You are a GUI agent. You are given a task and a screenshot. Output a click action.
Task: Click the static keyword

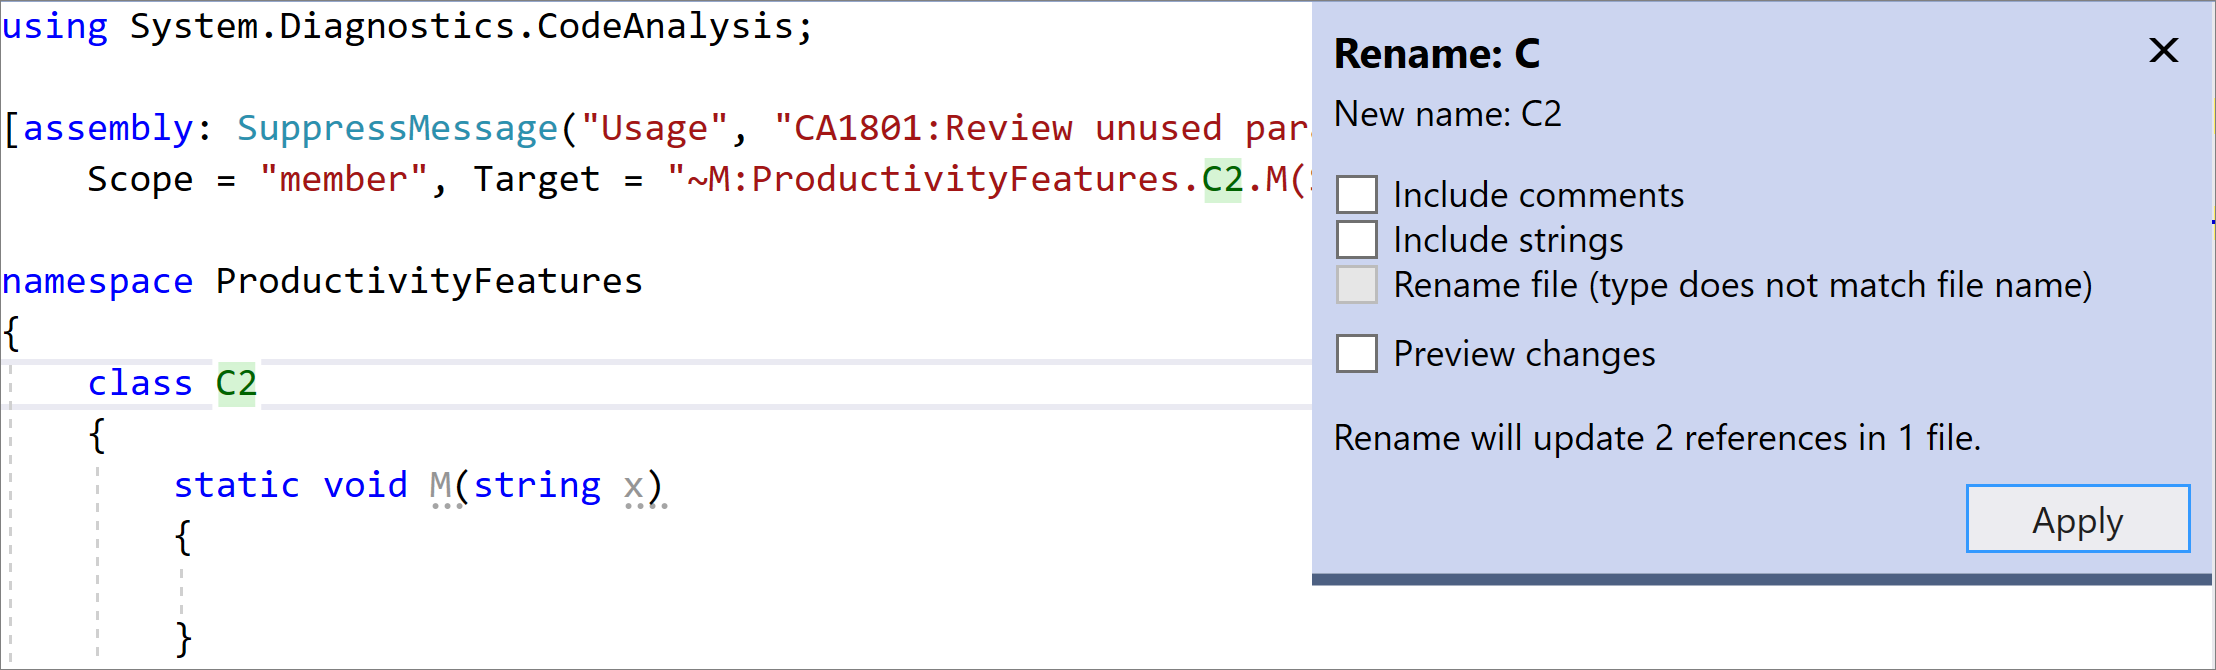click(x=236, y=485)
